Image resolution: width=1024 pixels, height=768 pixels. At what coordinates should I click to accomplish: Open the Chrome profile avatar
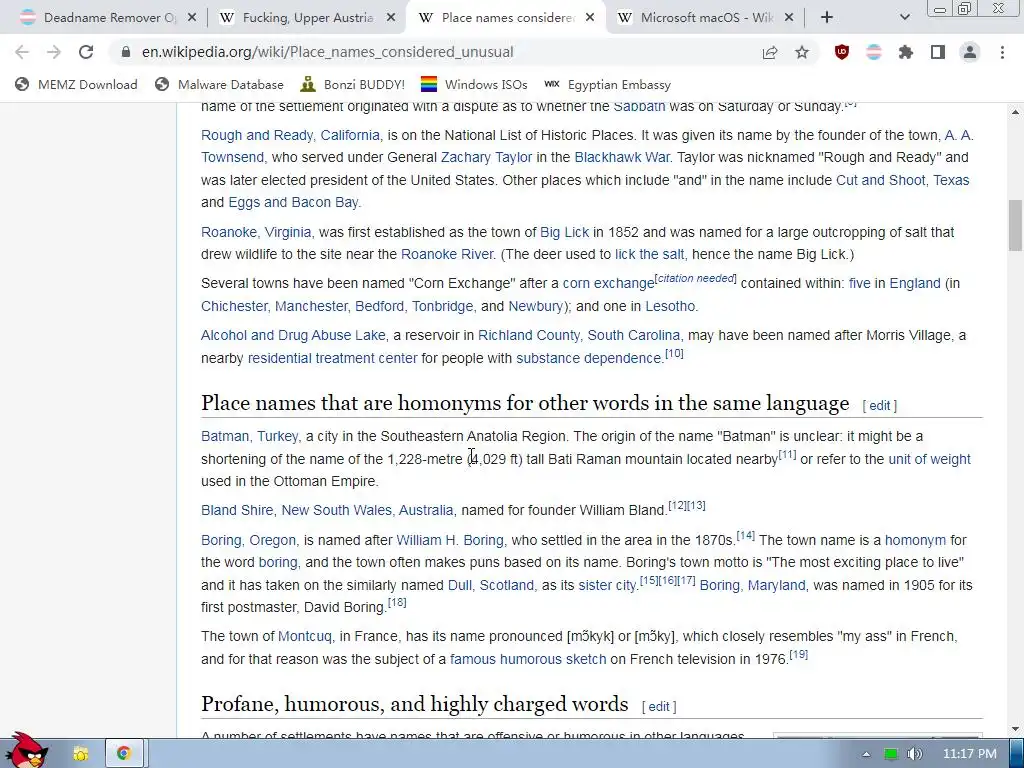[970, 52]
